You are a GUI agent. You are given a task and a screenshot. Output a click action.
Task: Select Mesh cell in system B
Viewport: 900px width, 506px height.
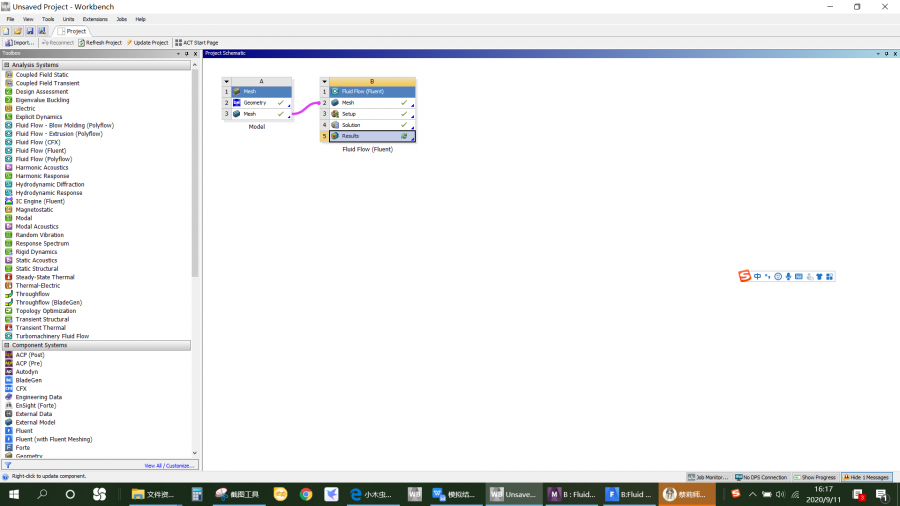click(372, 103)
